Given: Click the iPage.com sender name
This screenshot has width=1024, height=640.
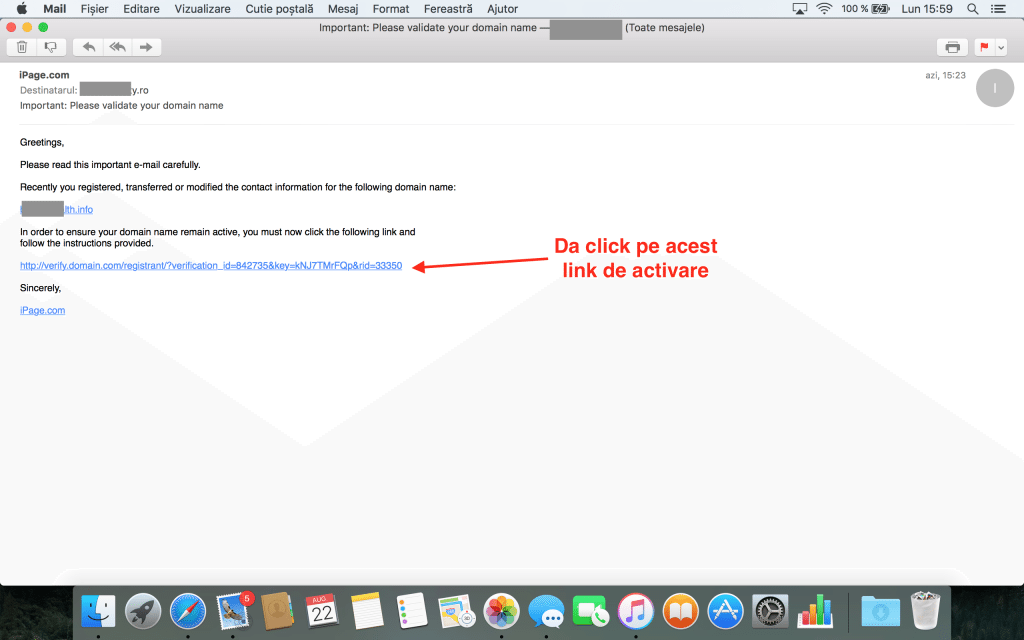Looking at the screenshot, I should coord(44,75).
